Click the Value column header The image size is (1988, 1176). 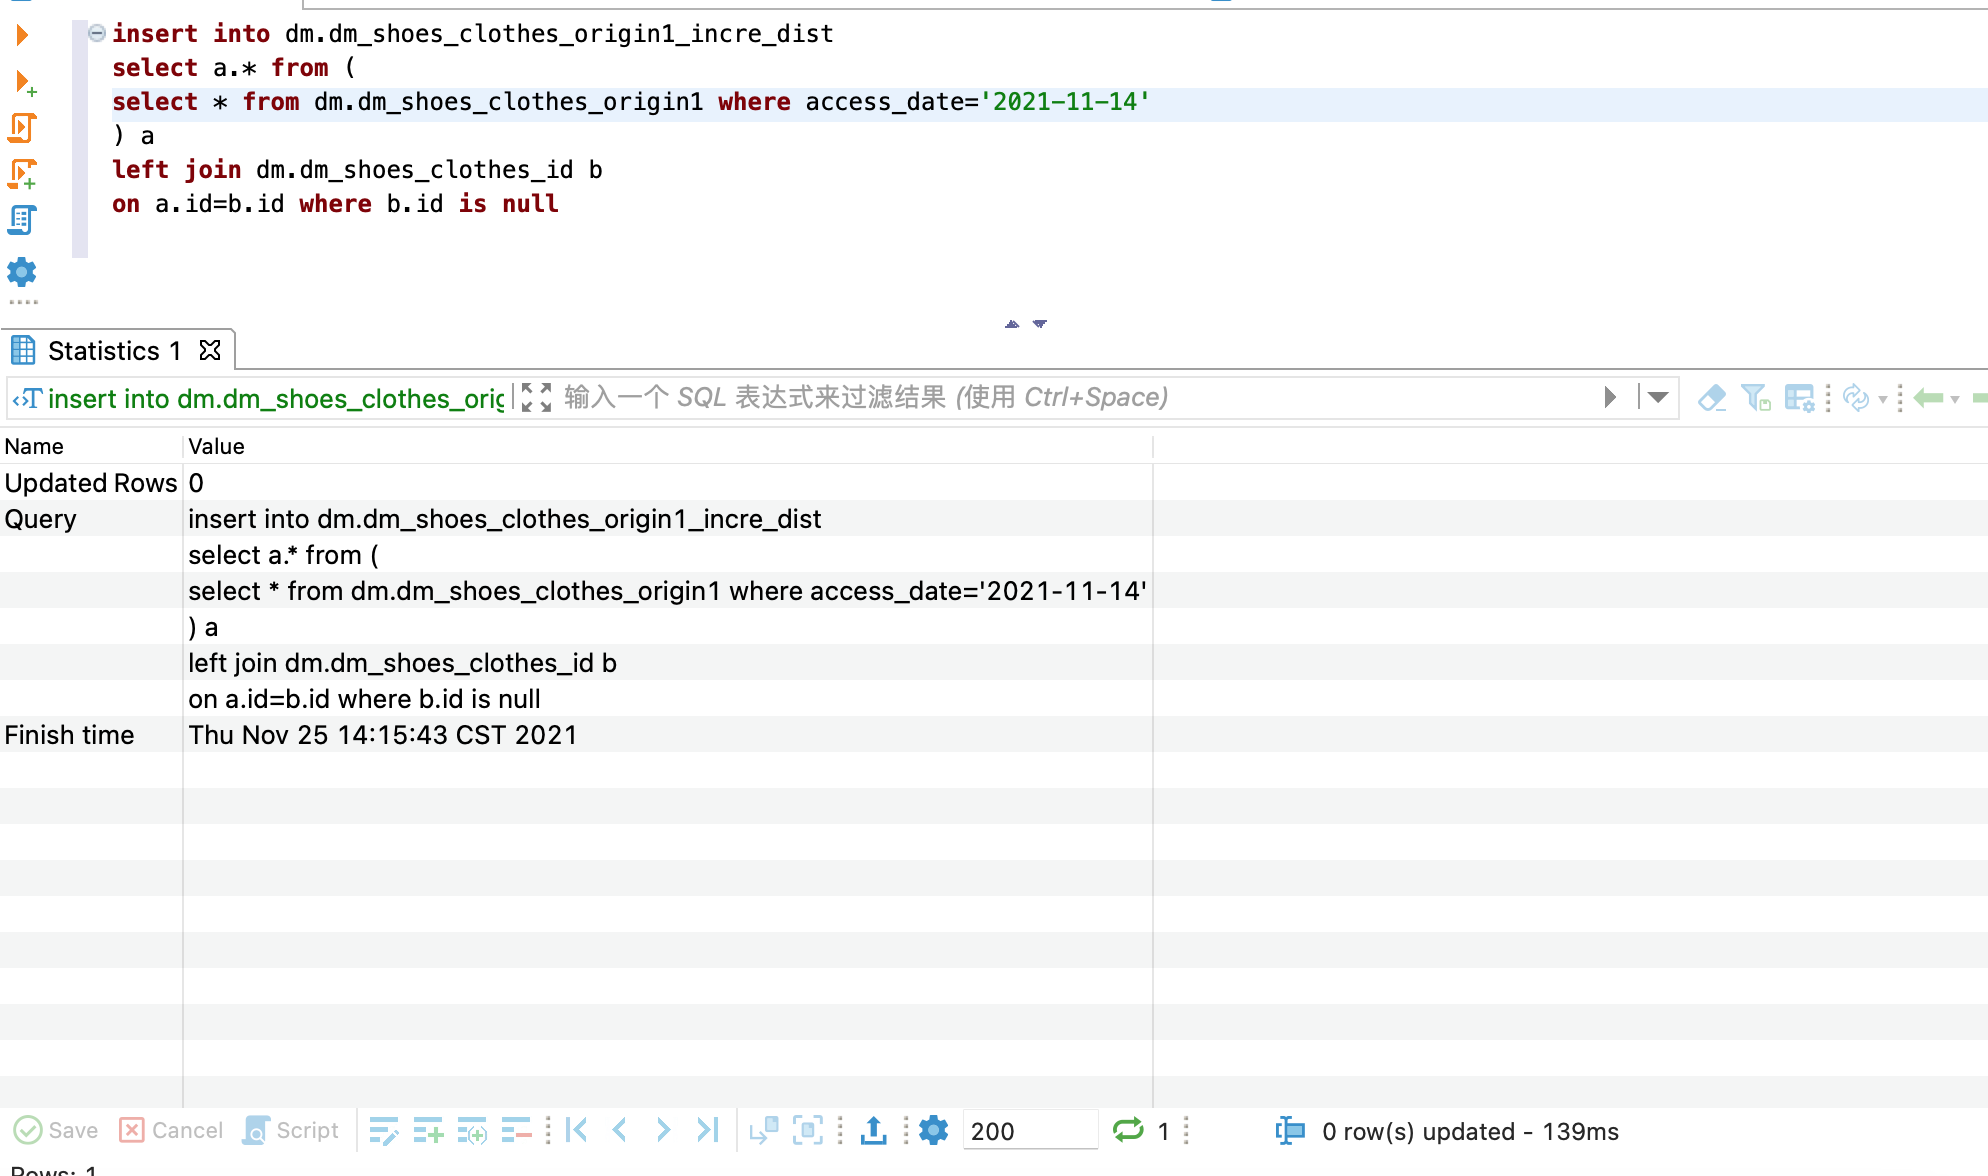[x=668, y=446]
